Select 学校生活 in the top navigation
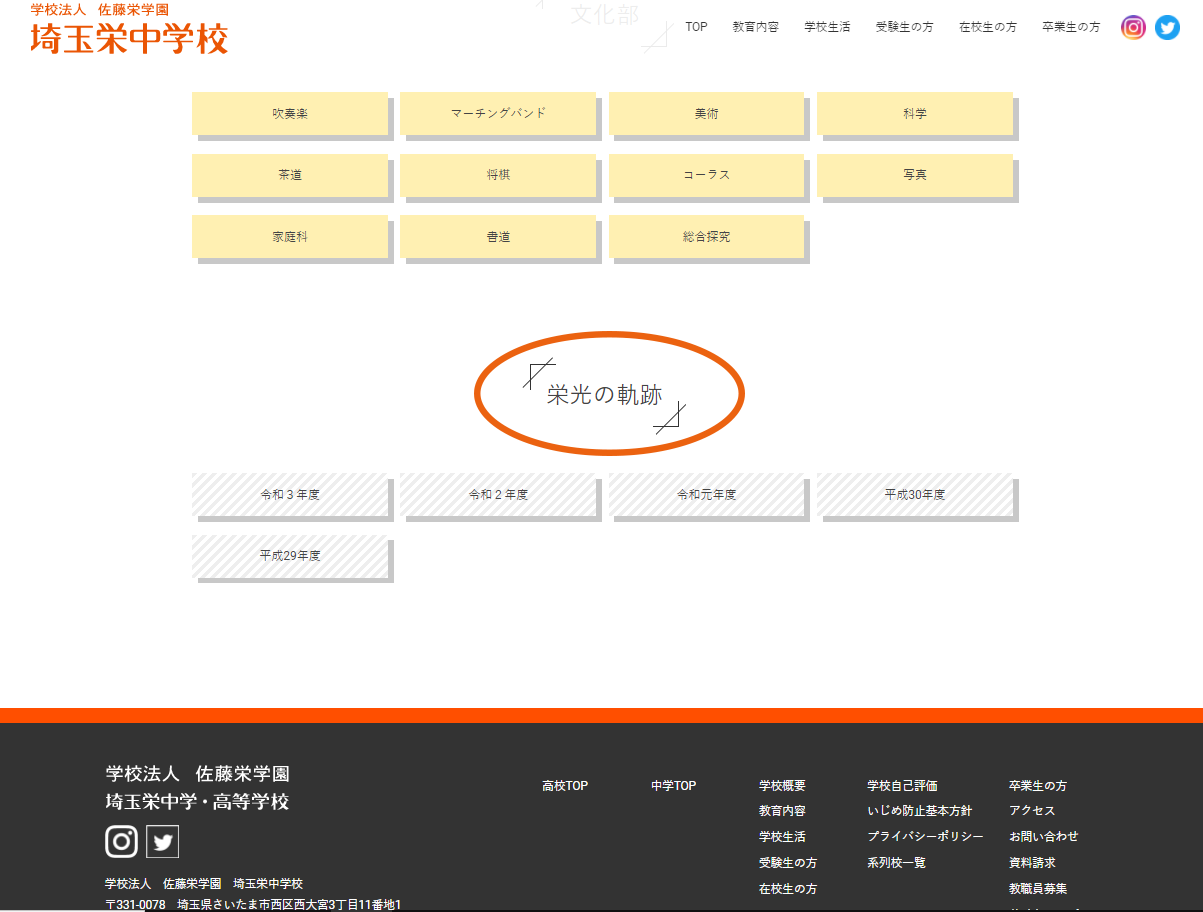The width and height of the screenshot is (1203, 912). (827, 27)
